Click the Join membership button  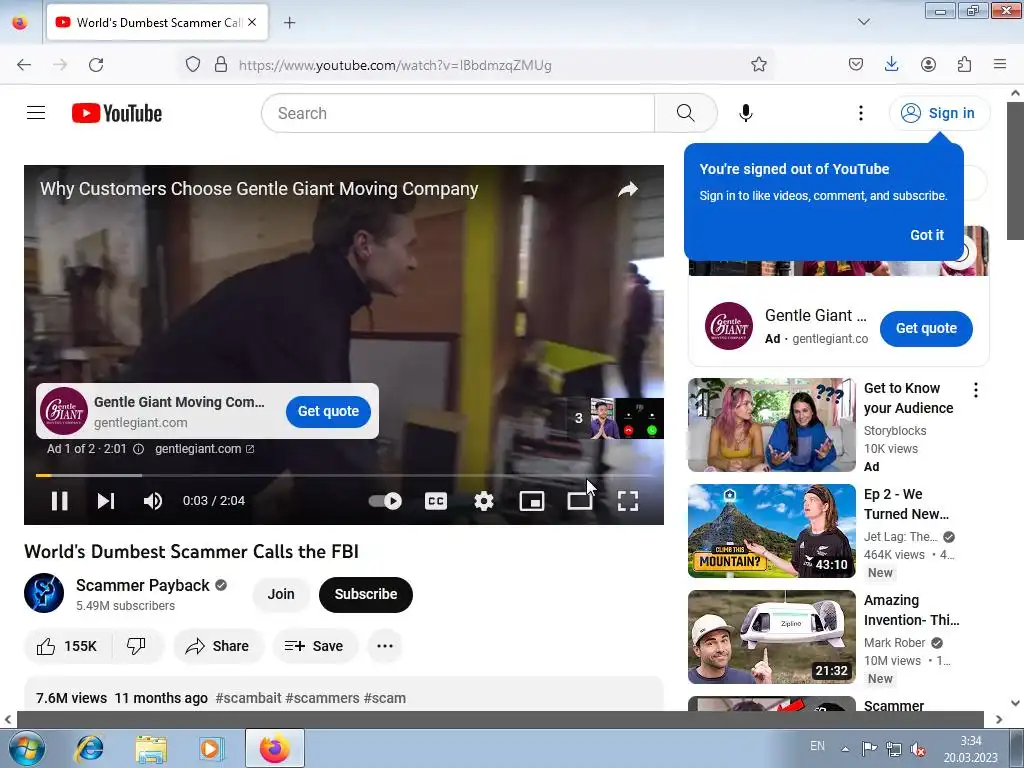point(281,594)
